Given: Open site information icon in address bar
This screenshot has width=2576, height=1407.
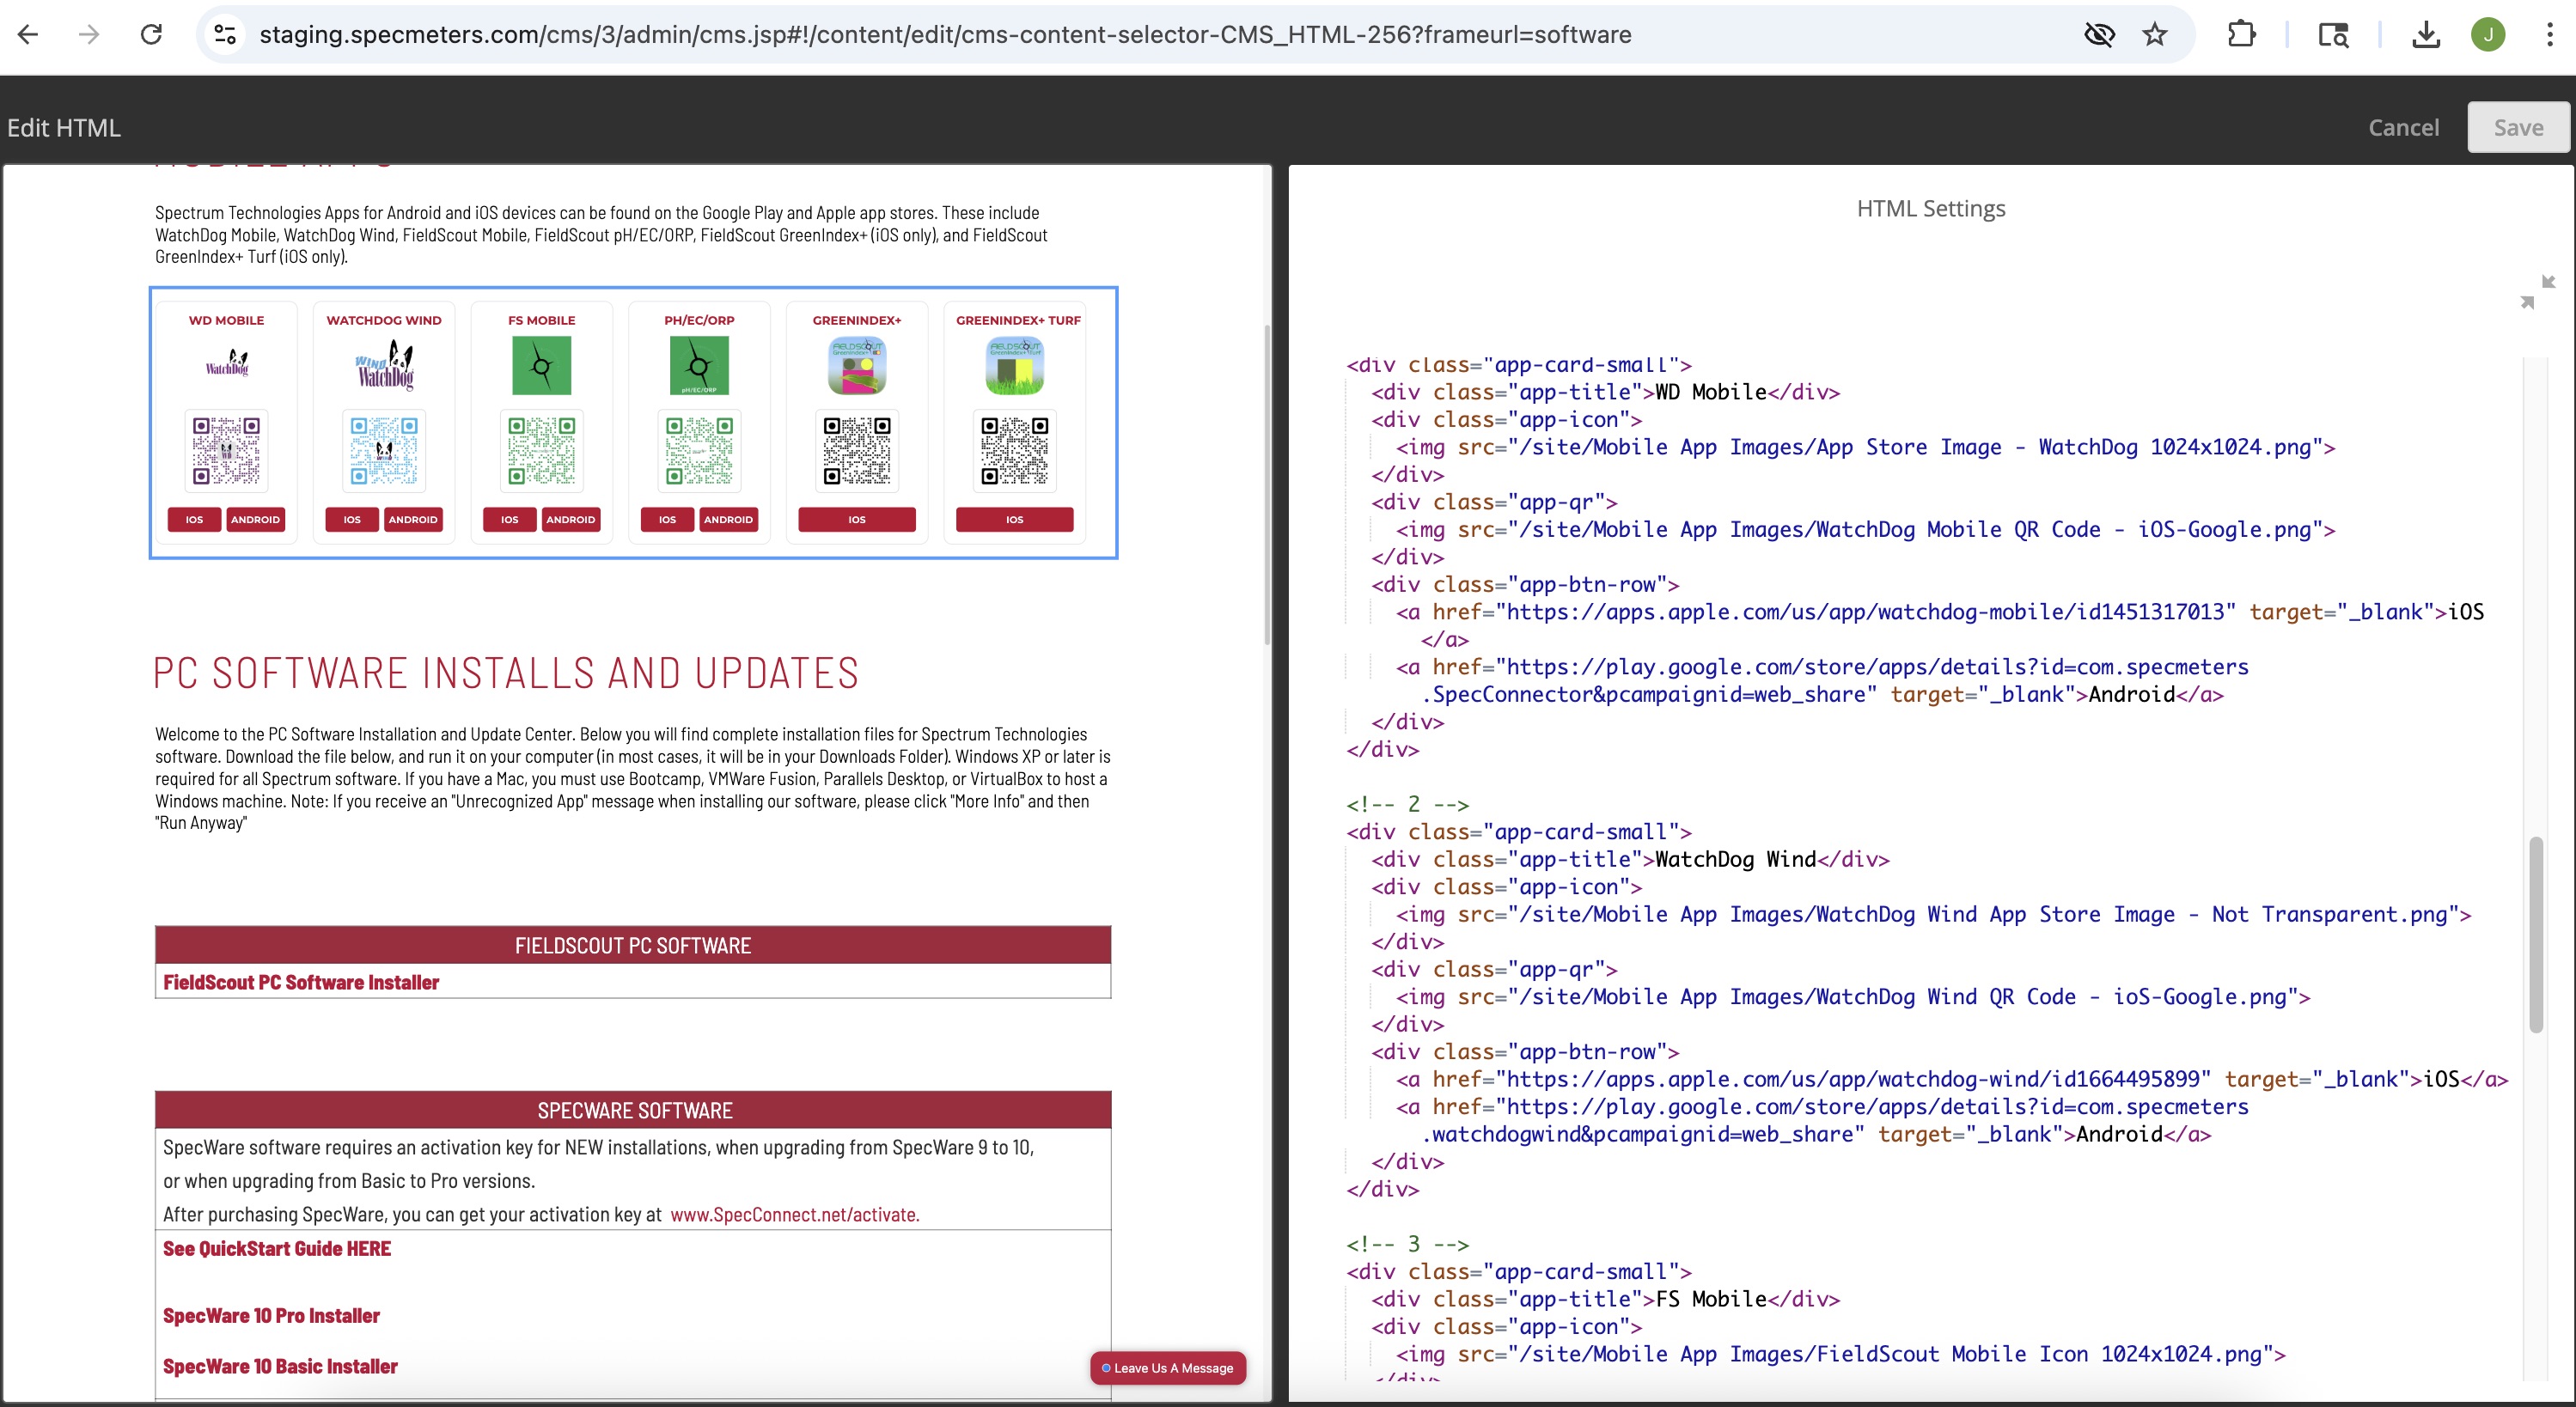Looking at the screenshot, I should 225,34.
